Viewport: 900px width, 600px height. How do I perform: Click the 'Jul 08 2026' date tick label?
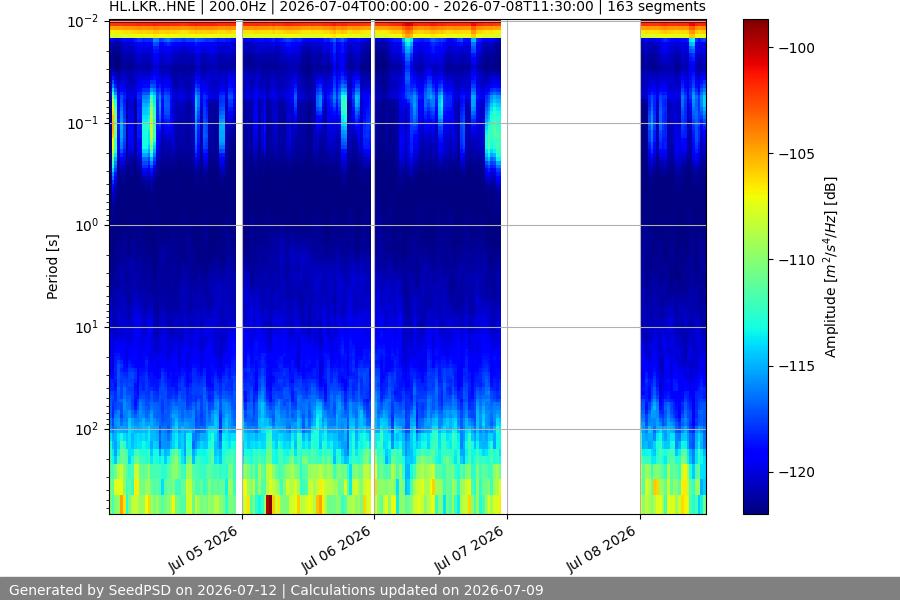[x=601, y=549]
